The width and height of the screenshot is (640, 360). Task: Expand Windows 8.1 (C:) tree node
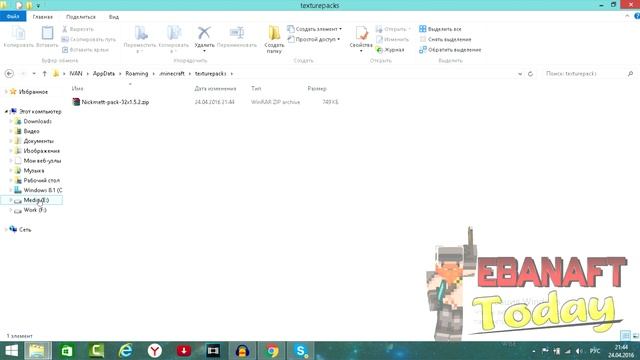(x=11, y=190)
